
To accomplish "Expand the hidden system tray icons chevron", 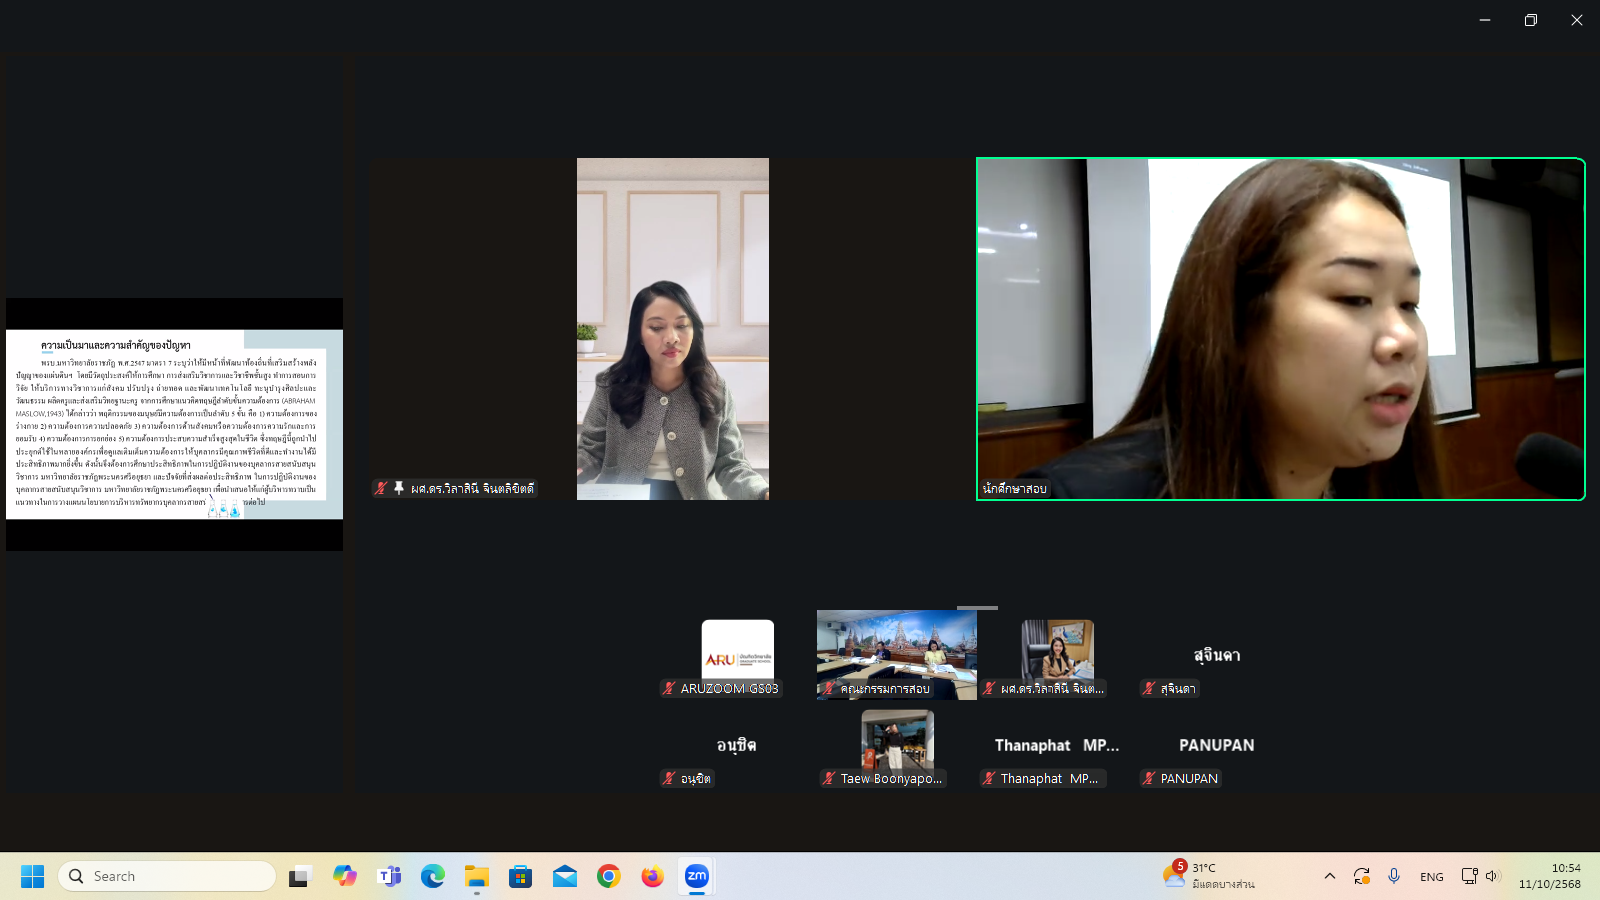I will pyautogui.click(x=1329, y=876).
